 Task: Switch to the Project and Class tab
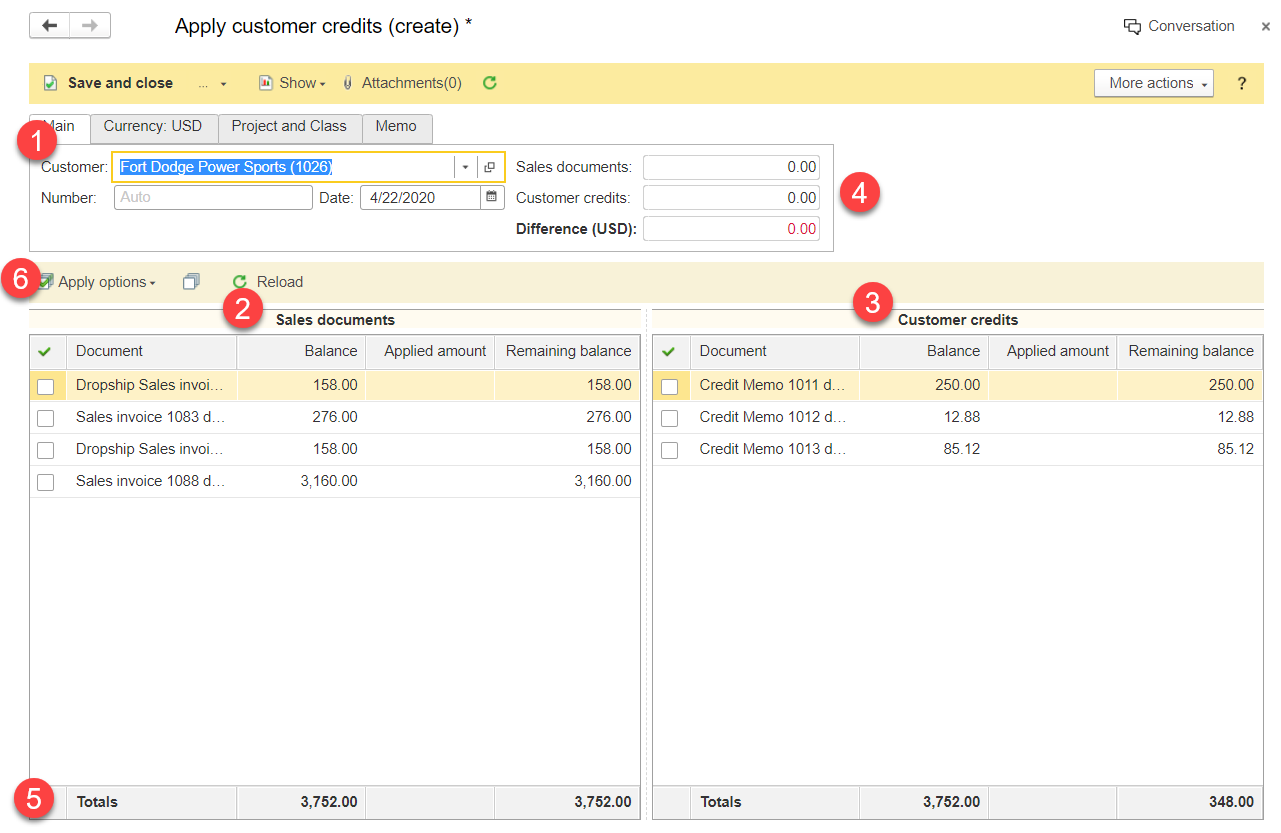tap(289, 127)
